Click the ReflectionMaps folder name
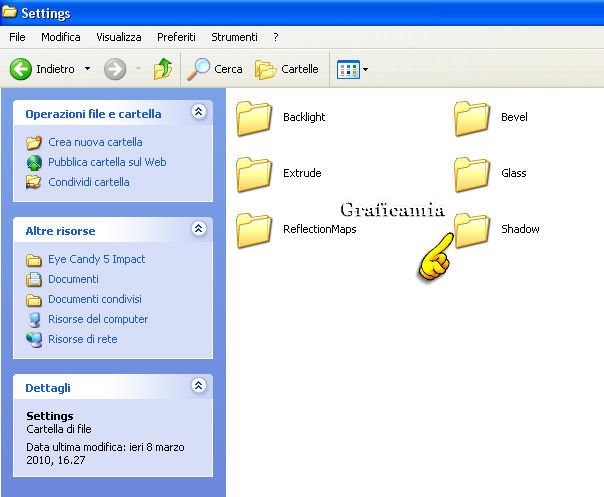Image resolution: width=604 pixels, height=497 pixels. (320, 229)
